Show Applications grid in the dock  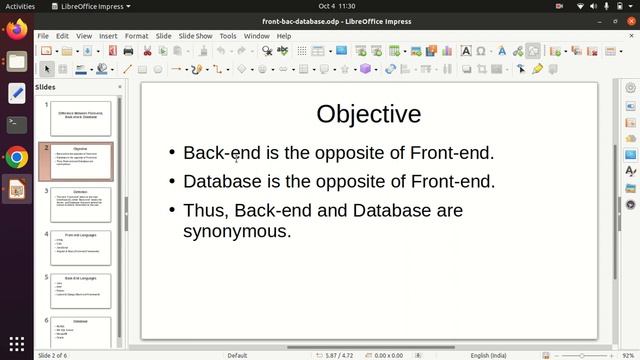[x=17, y=344]
